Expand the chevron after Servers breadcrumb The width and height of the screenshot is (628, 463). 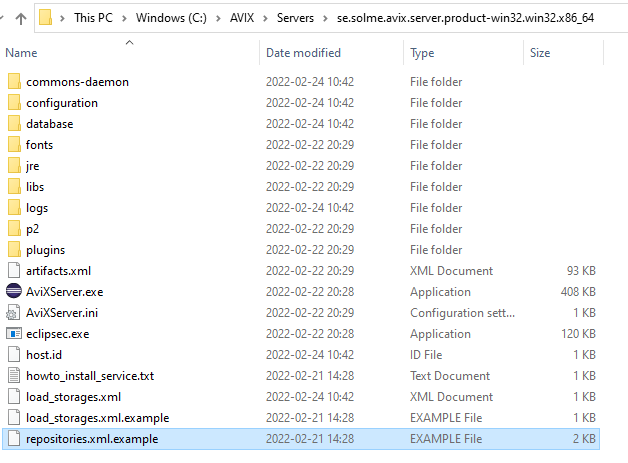click(327, 18)
